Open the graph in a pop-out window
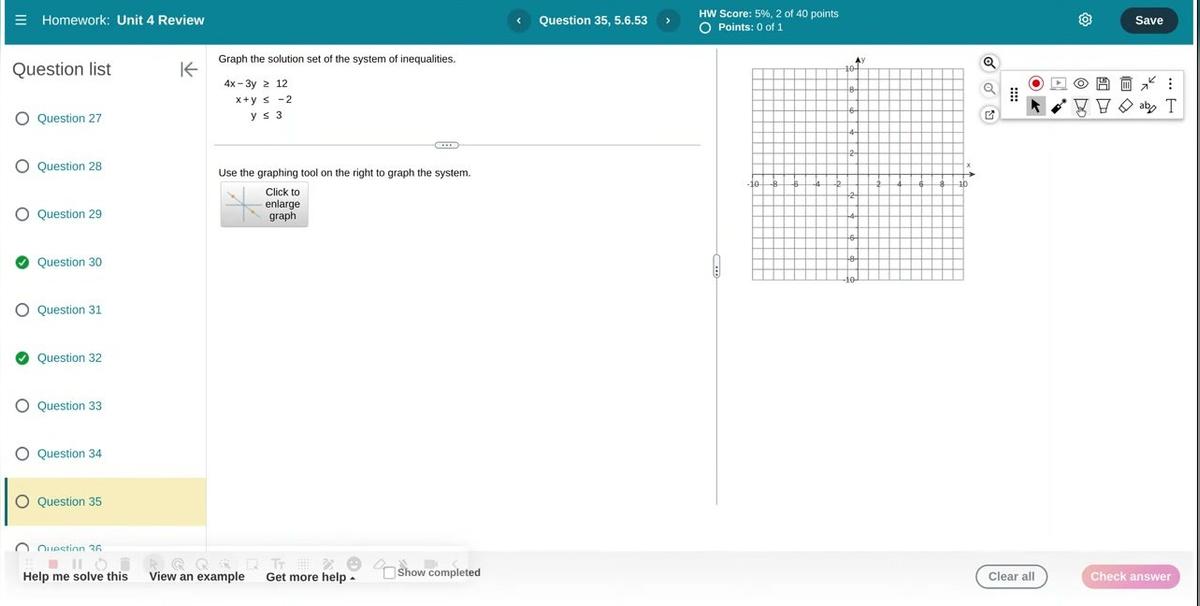The height and width of the screenshot is (606, 1200). click(x=989, y=115)
